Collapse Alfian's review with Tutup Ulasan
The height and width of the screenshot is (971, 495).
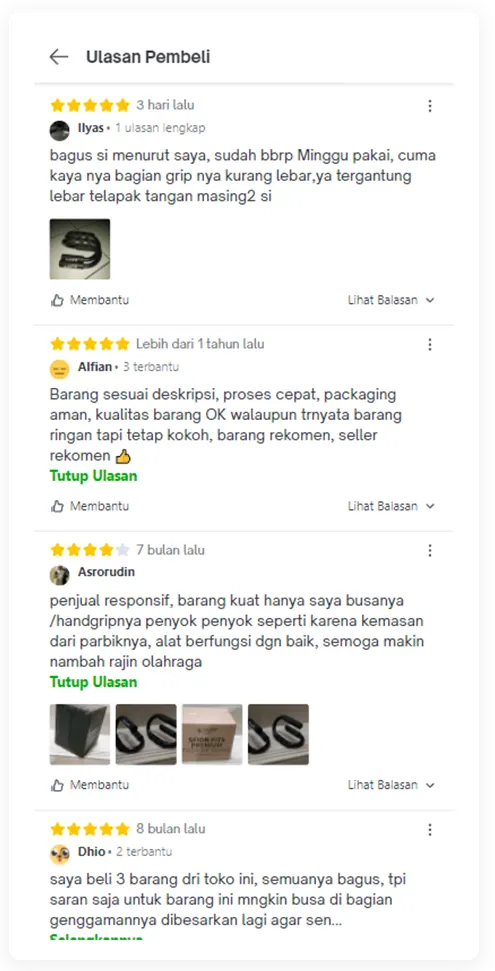94,476
